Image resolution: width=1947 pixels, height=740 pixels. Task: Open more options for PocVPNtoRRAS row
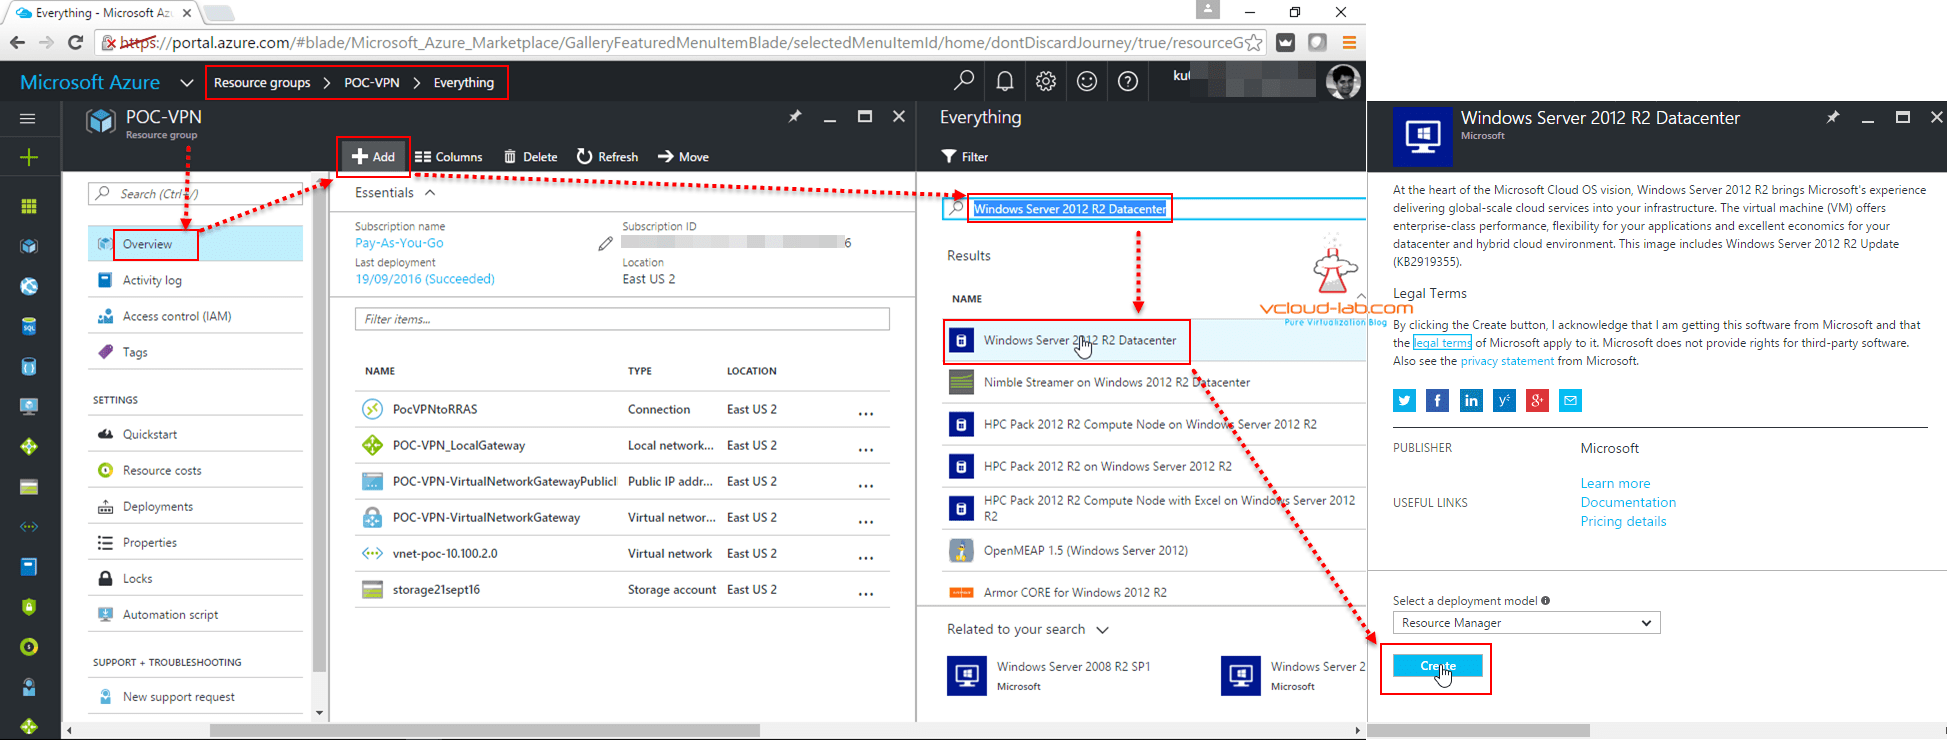pos(866,412)
